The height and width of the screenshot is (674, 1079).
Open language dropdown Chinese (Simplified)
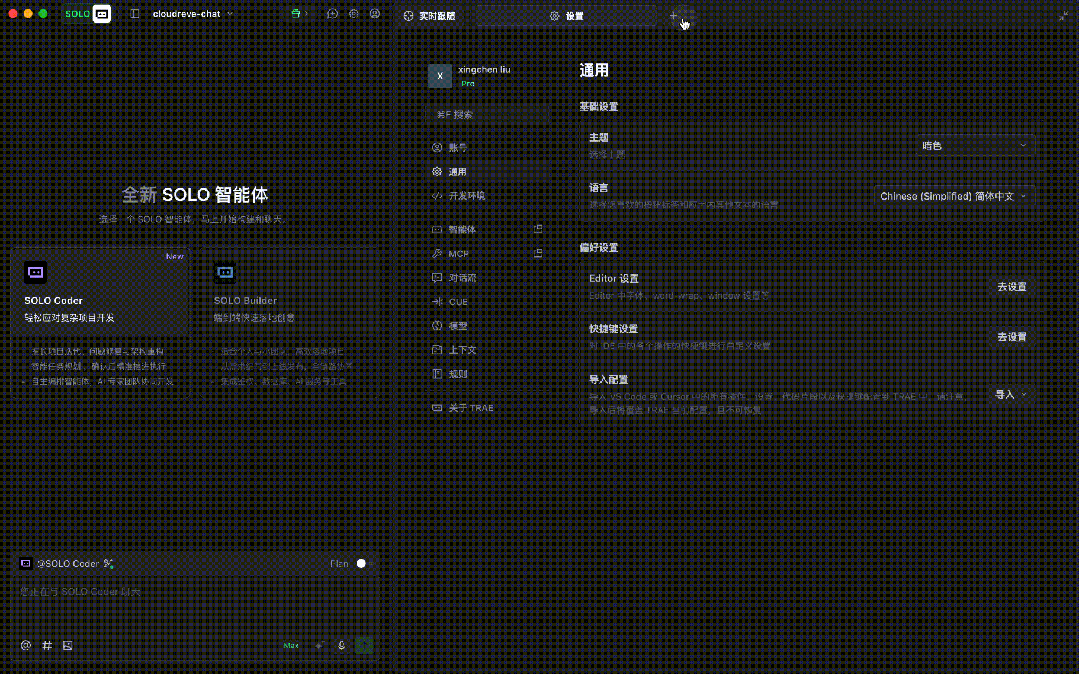954,196
